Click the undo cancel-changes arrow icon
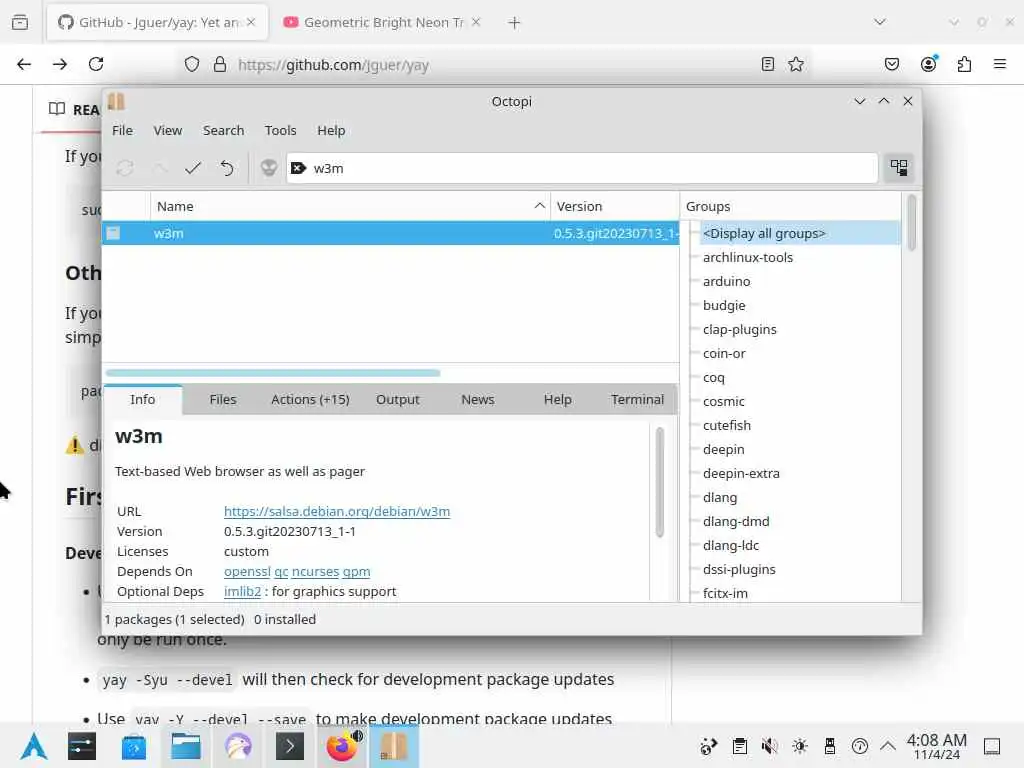1024x768 pixels. [x=227, y=168]
